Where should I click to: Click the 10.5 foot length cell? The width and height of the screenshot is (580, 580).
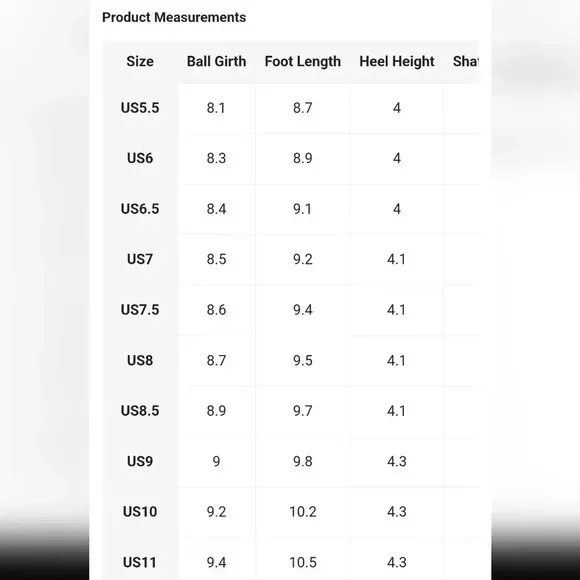[x=303, y=562]
